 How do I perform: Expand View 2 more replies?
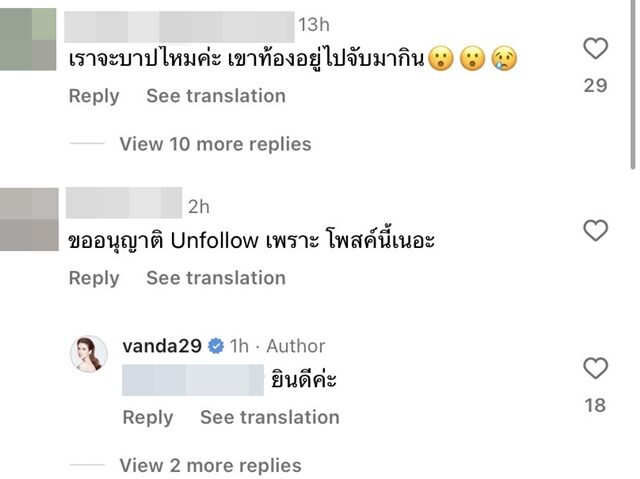[x=210, y=465]
